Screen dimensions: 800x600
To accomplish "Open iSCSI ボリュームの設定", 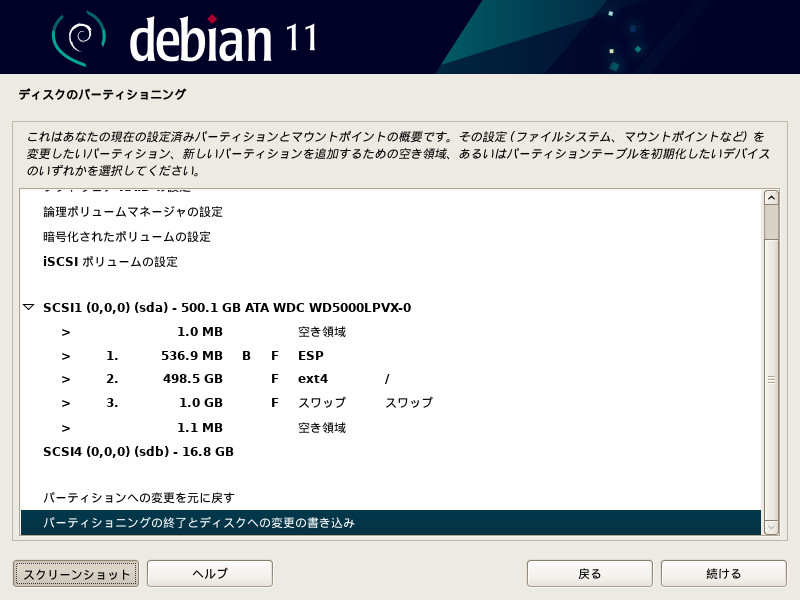I will click(110, 262).
